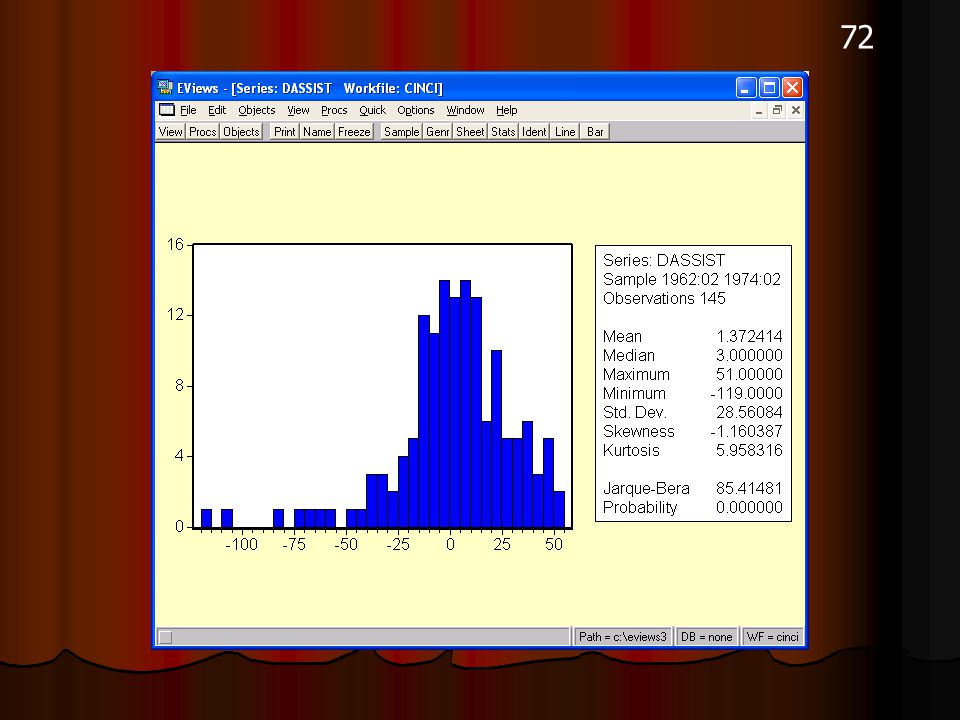Click the DB = none status entry
This screenshot has height=720, width=960.
(x=707, y=637)
